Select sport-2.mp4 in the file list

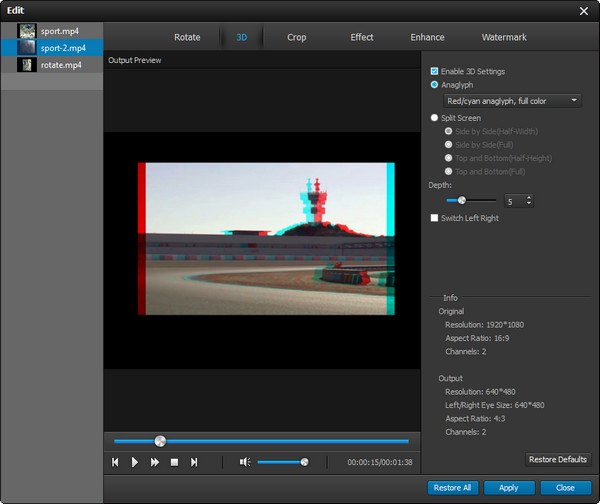(52, 48)
